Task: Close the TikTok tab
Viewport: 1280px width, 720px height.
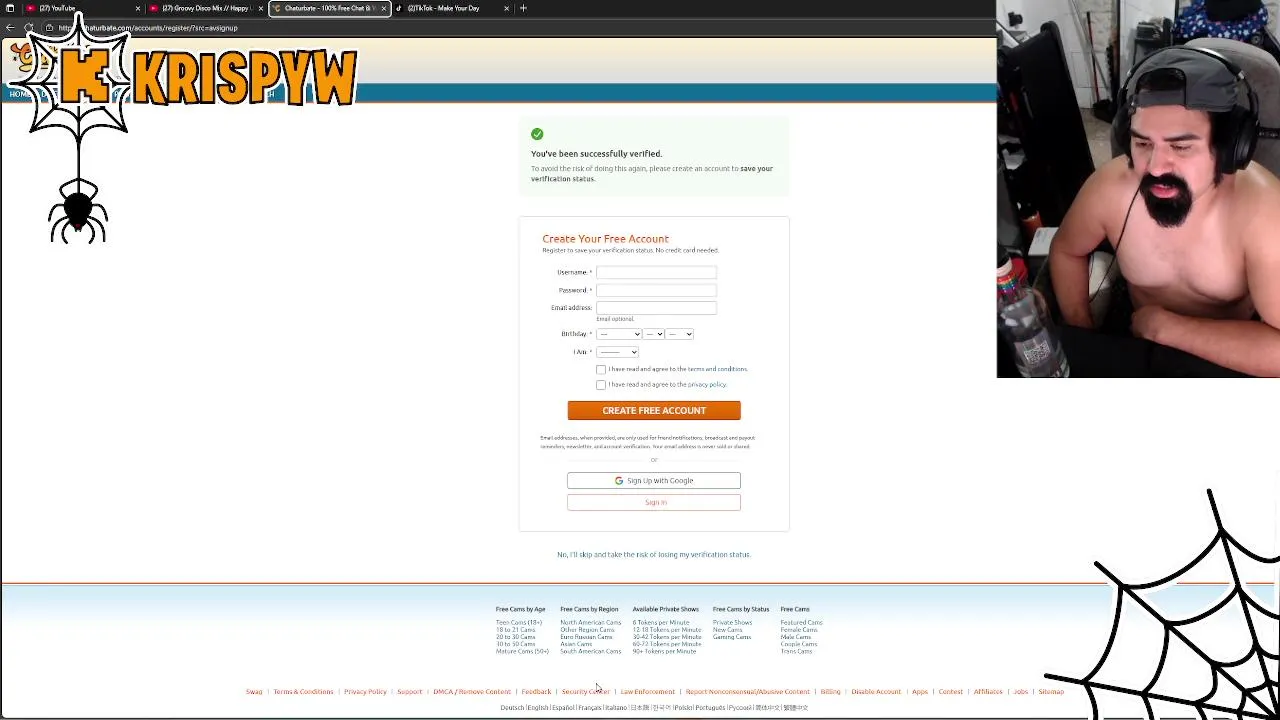Action: [506, 8]
